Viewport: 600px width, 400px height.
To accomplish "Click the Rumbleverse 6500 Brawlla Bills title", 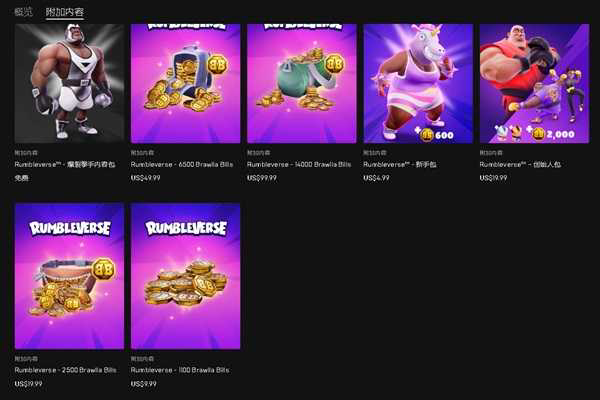I will tap(182, 164).
